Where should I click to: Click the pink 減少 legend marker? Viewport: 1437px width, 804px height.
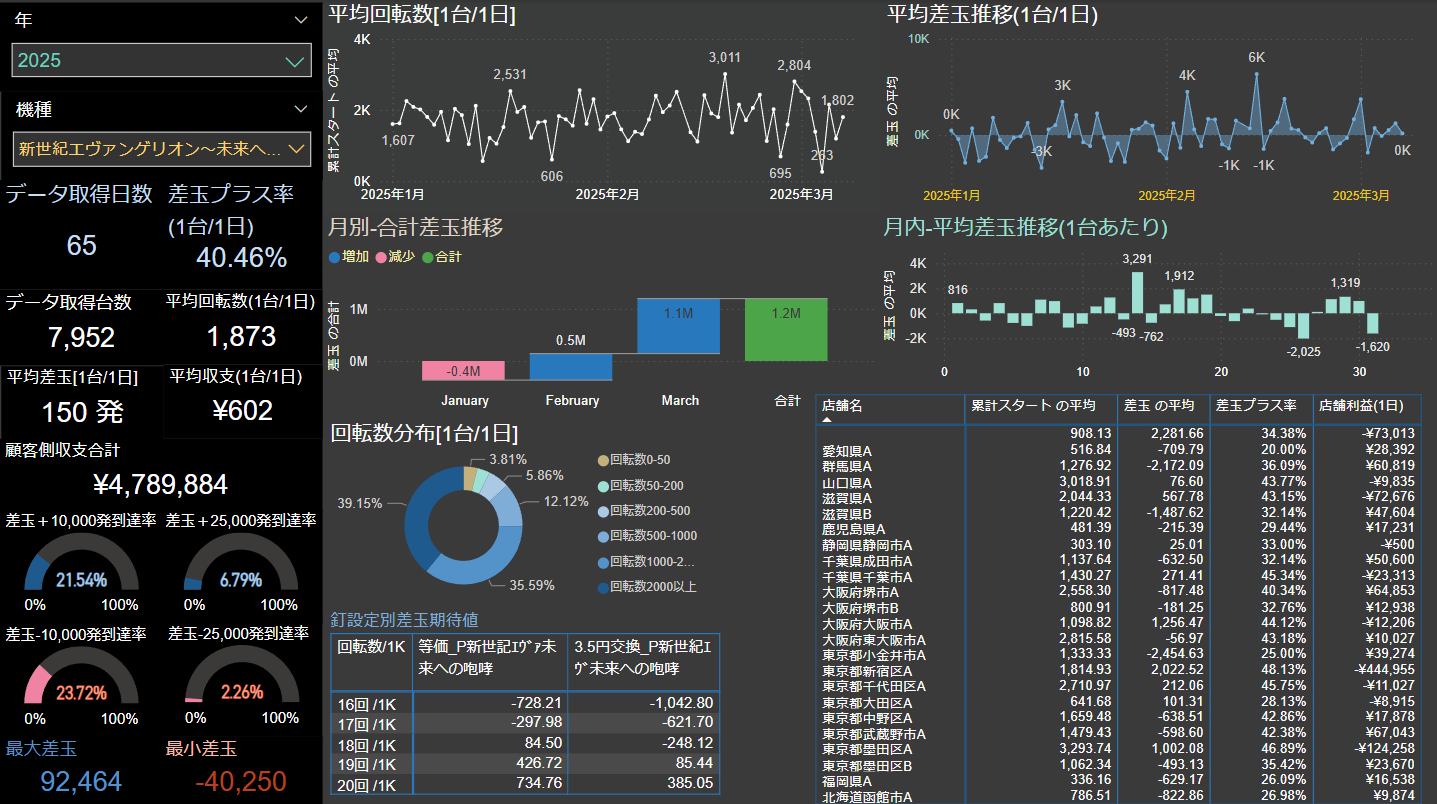[x=380, y=257]
